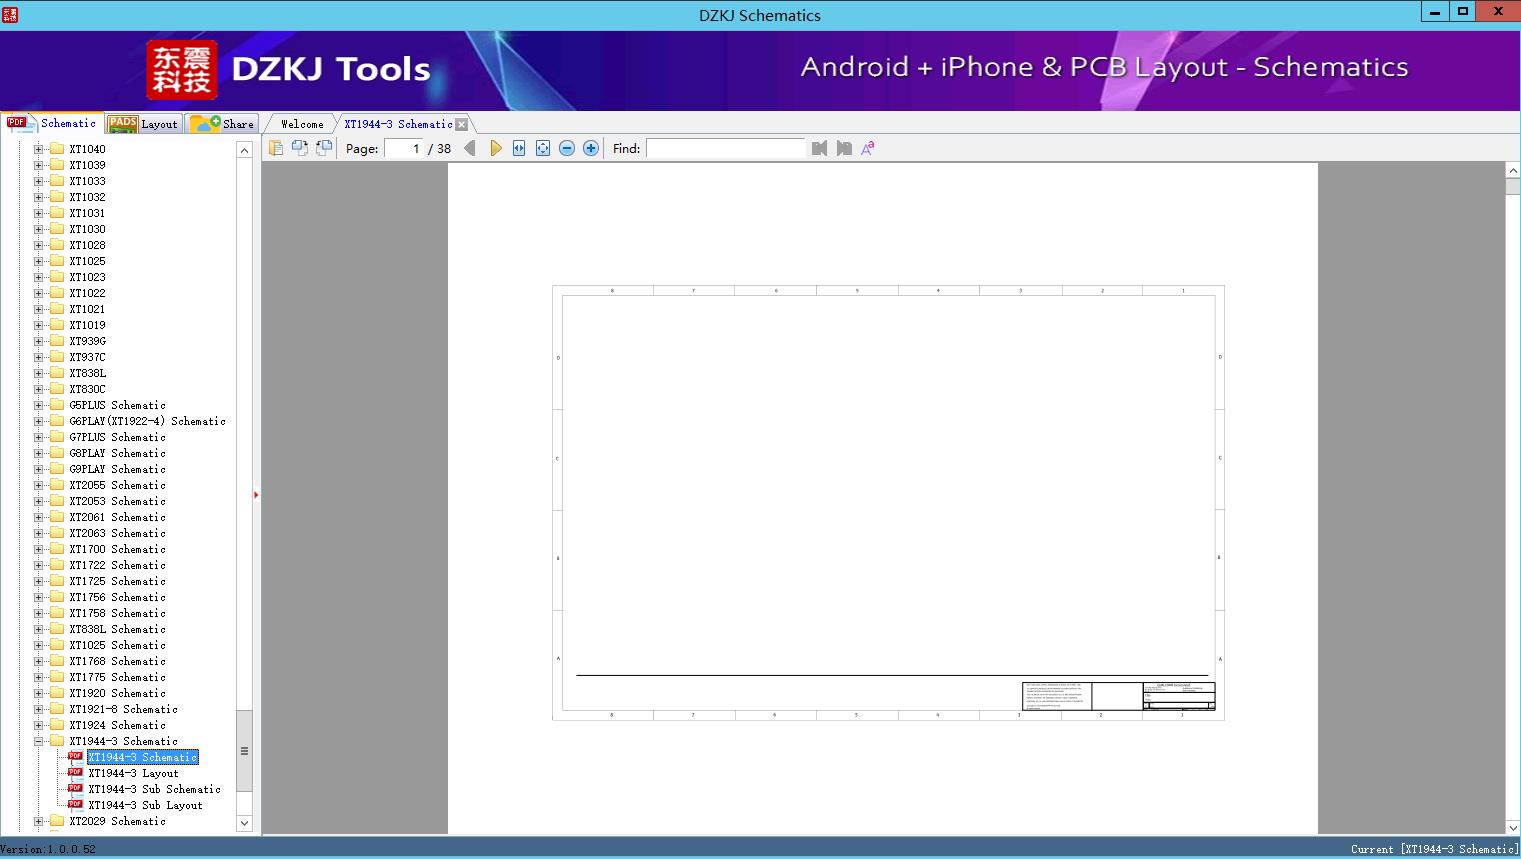Image resolution: width=1521 pixels, height=859 pixels.
Task: Select the XT1775 Schematic folder
Action: pyautogui.click(x=117, y=677)
